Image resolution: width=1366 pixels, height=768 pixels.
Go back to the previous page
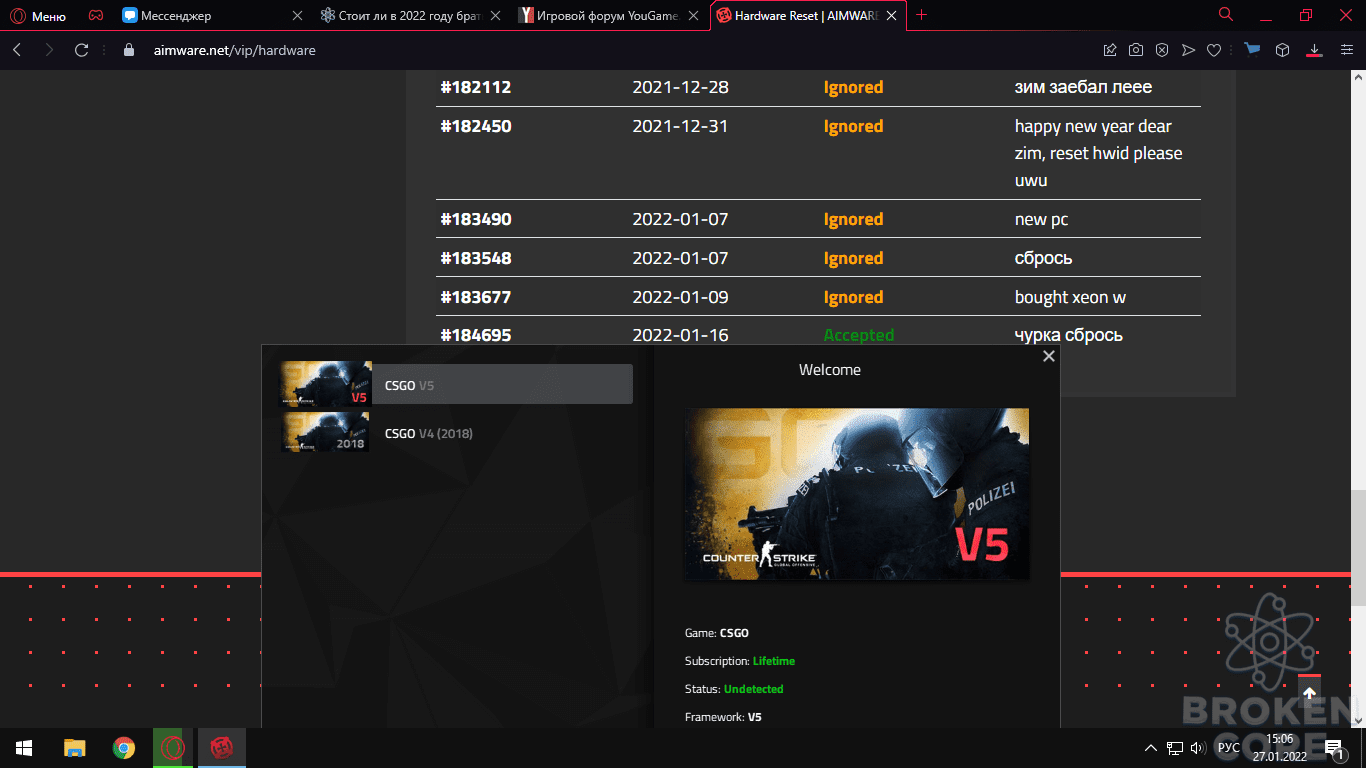pos(17,50)
